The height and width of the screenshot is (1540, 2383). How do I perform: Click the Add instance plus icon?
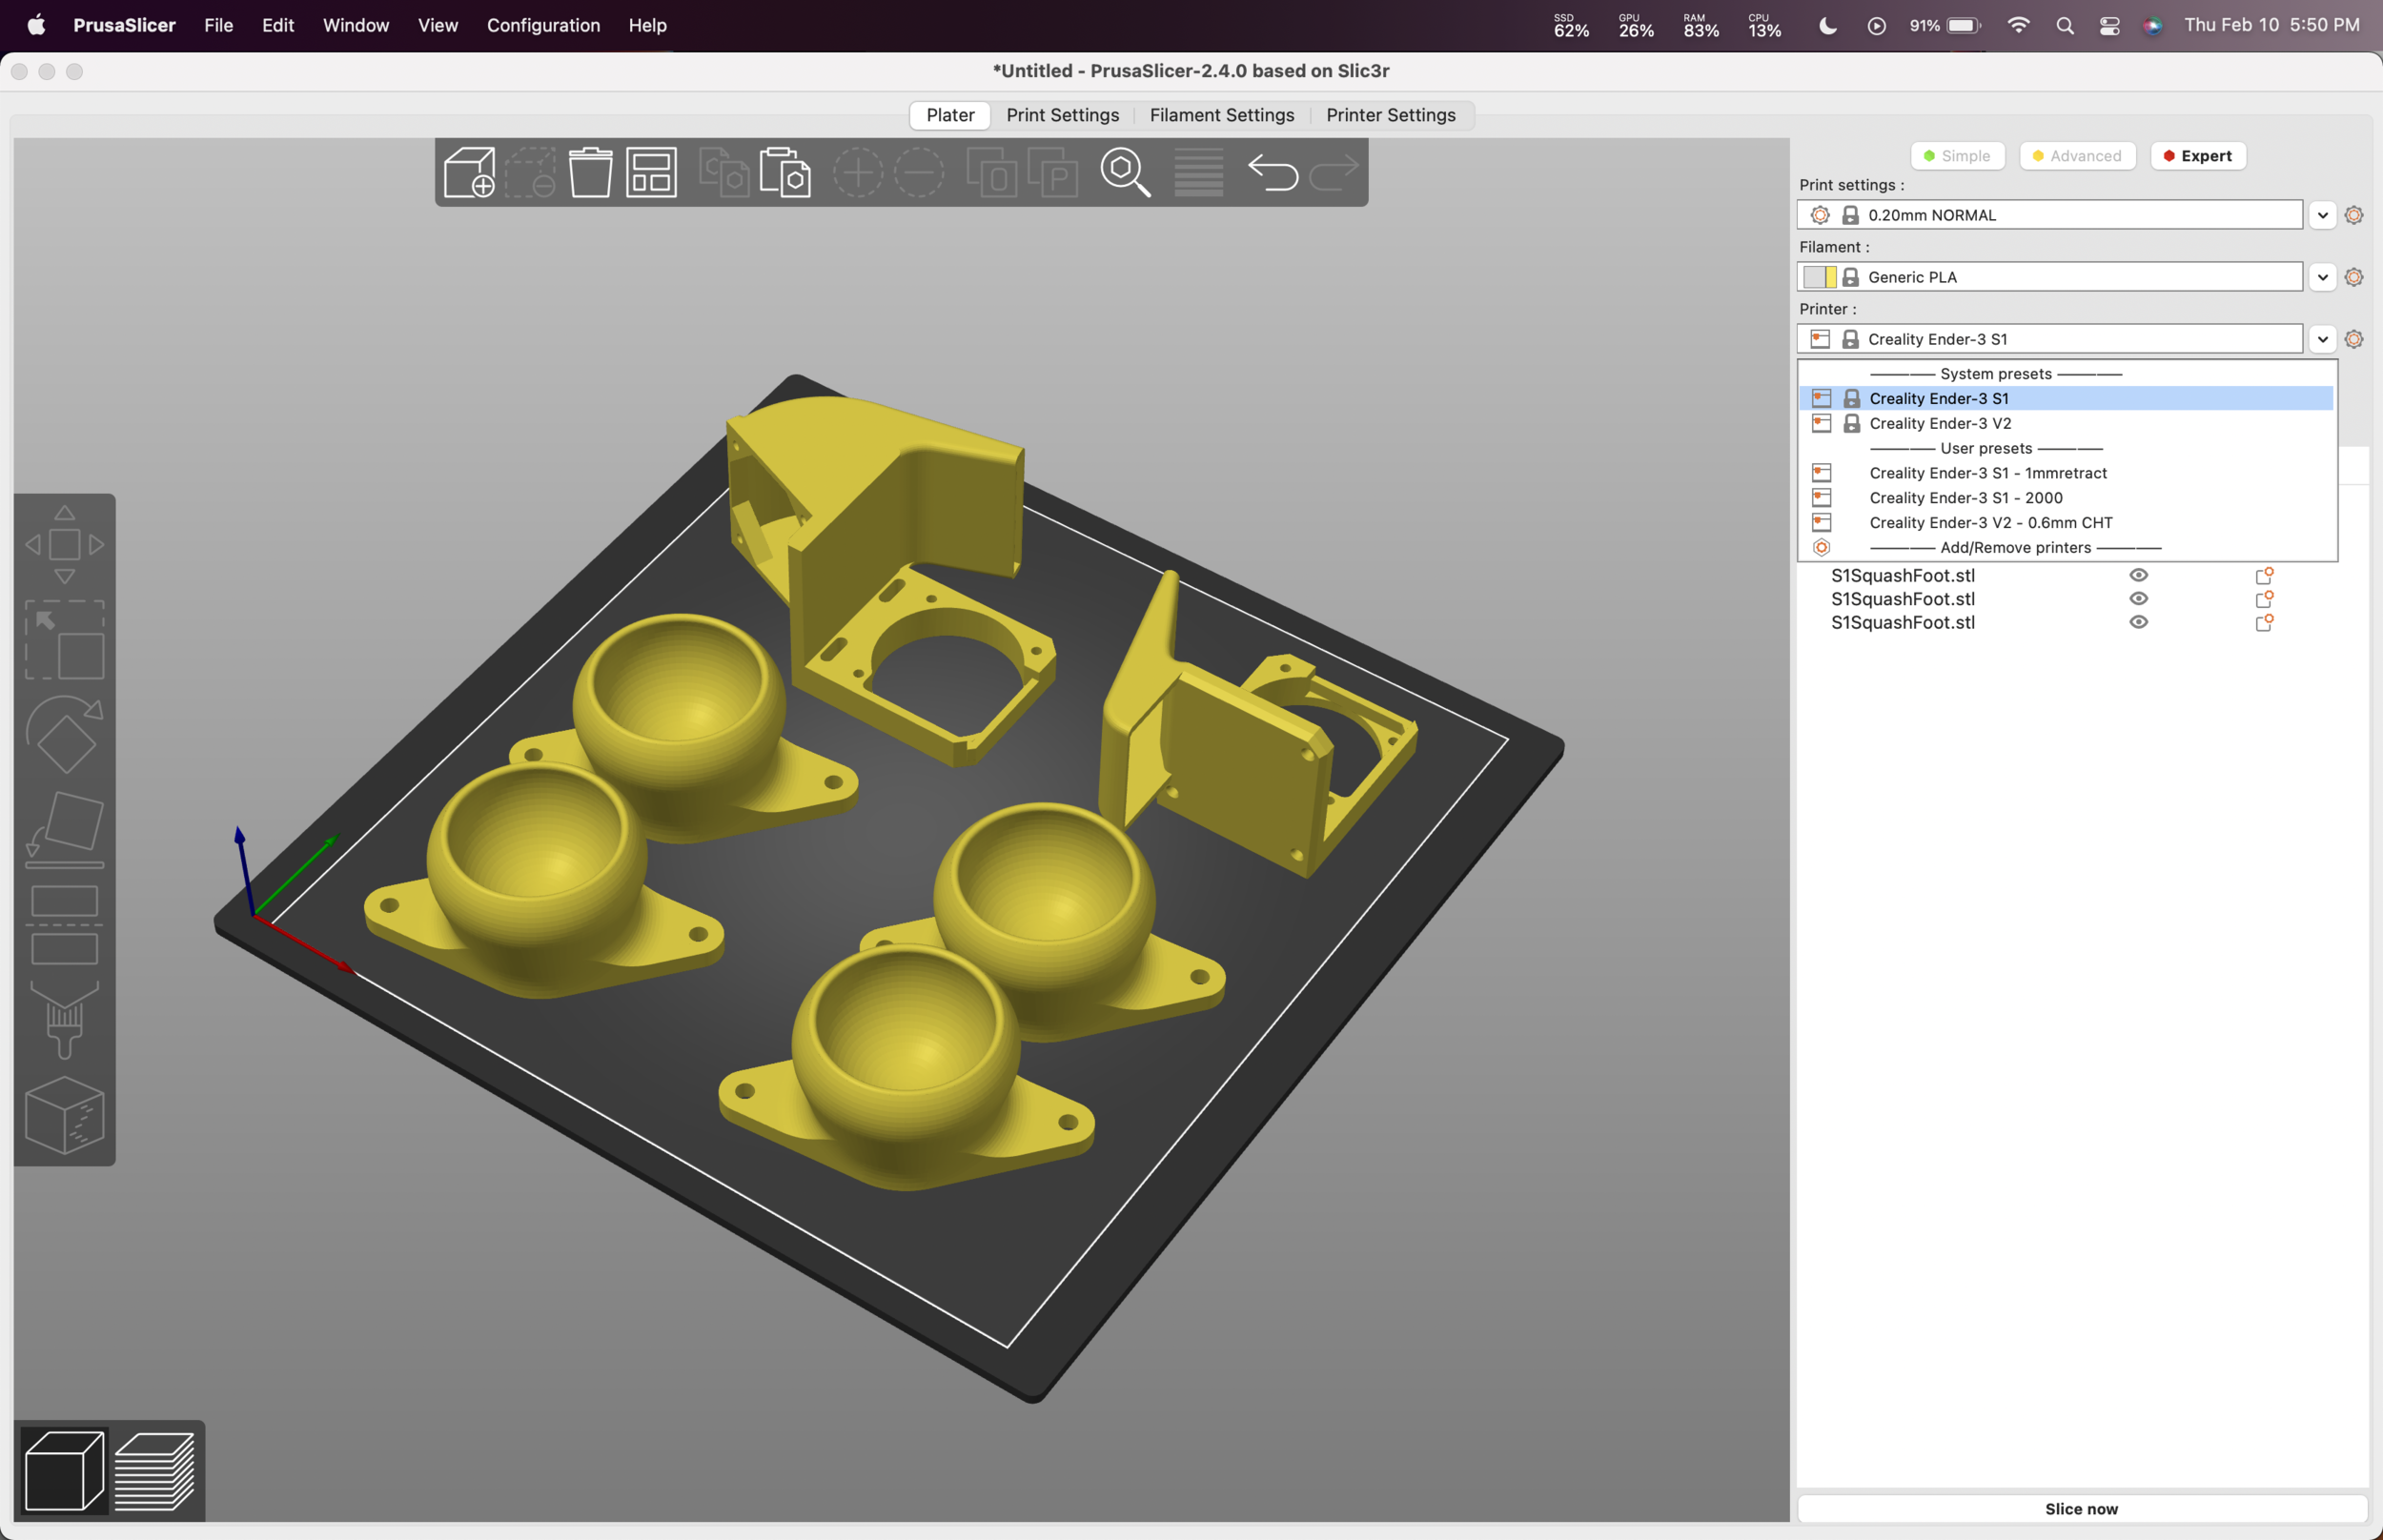click(858, 172)
